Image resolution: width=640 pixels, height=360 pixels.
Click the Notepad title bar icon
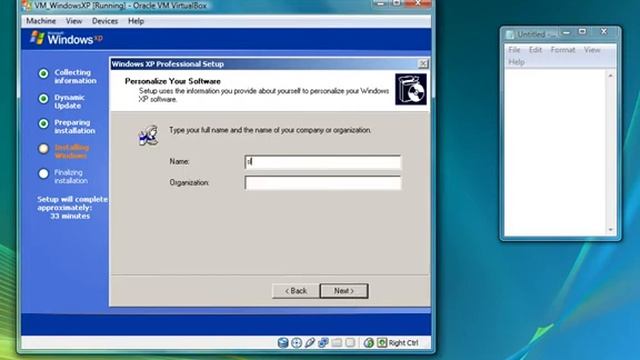pos(510,35)
